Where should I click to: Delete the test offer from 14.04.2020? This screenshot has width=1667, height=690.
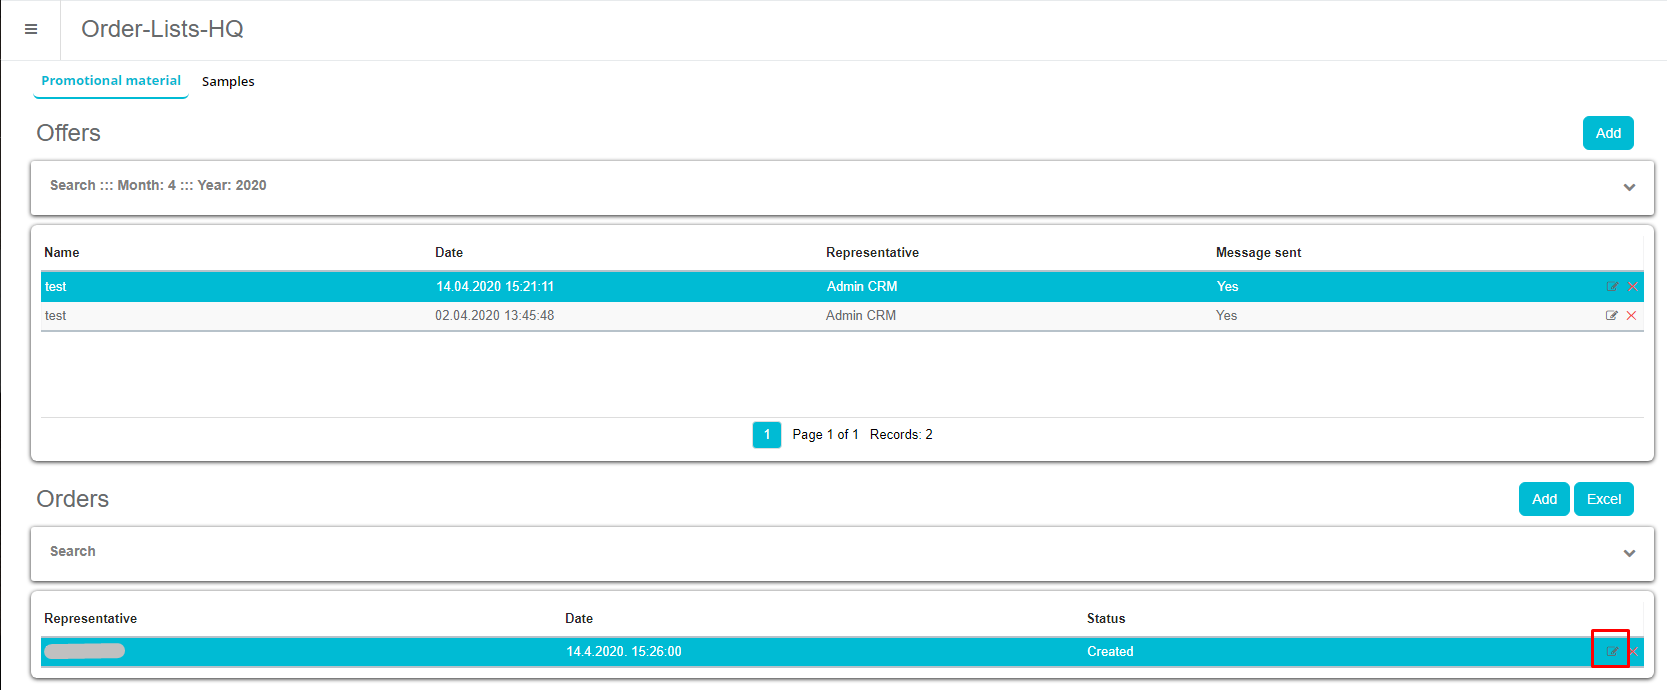[x=1633, y=287]
